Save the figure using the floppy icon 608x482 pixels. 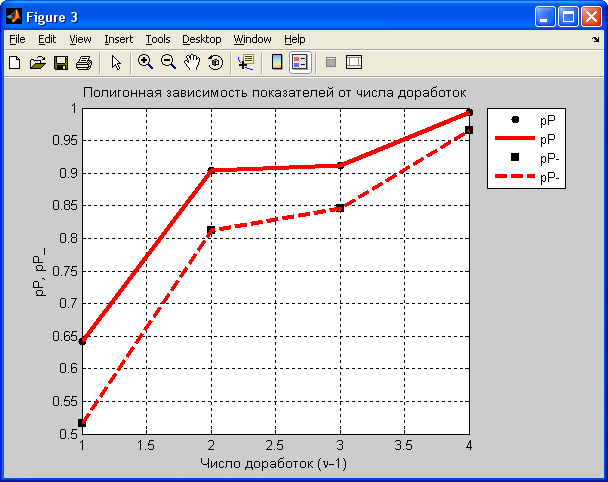click(x=61, y=62)
